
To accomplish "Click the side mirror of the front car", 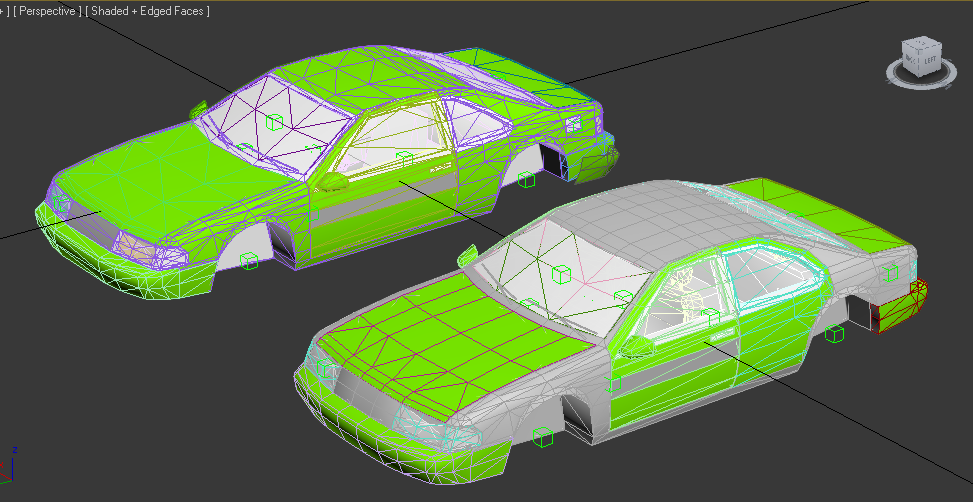I will pyautogui.click(x=637, y=346).
